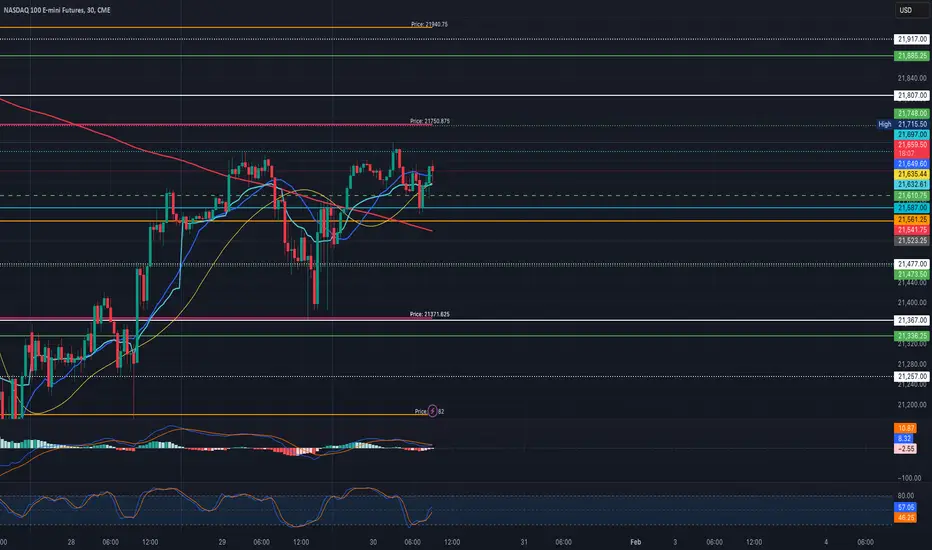
Task: Click the High 21,715.50 price label
Action: coord(903,124)
